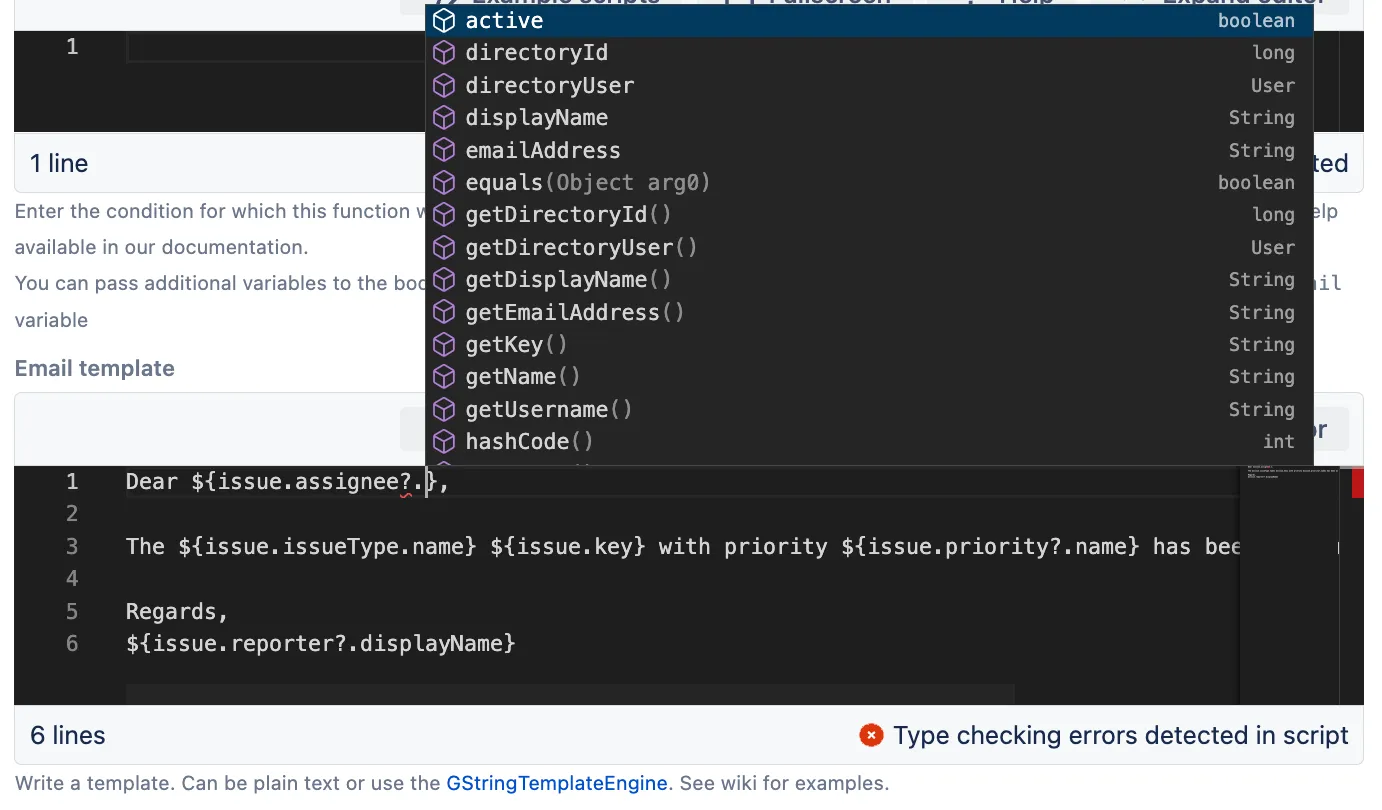Image resolution: width=1382 pixels, height=810 pixels.
Task: Click cube icon beside 'directoryId'
Action: [x=444, y=53]
